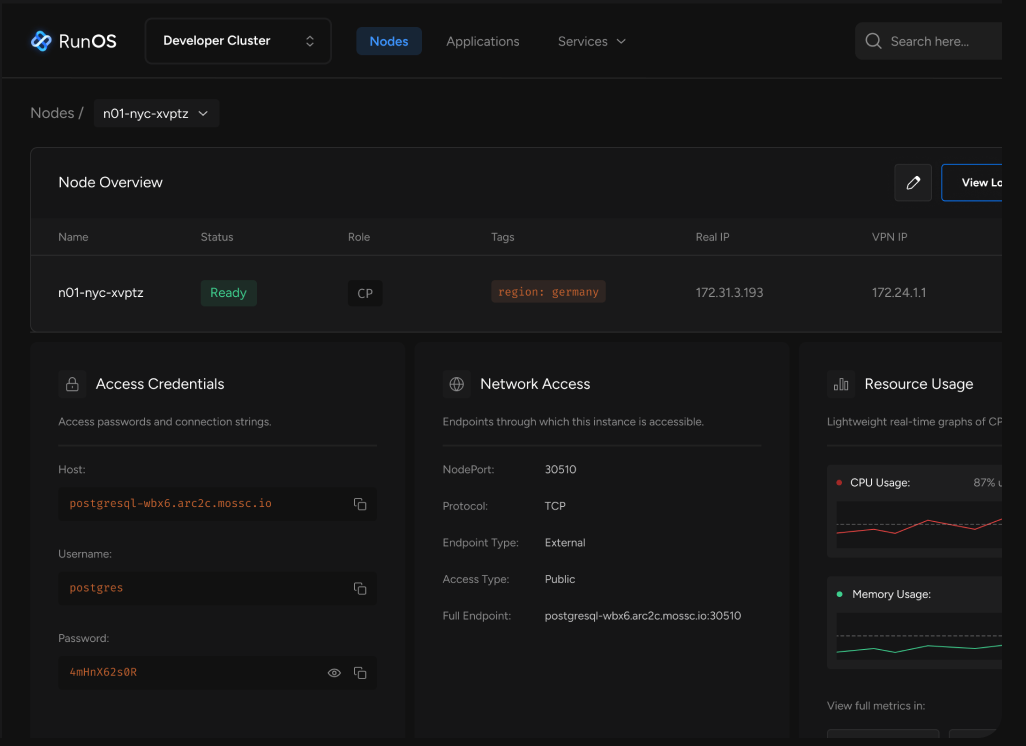1026x746 pixels.
Task: Copy the Host connection string
Action: [x=360, y=504]
